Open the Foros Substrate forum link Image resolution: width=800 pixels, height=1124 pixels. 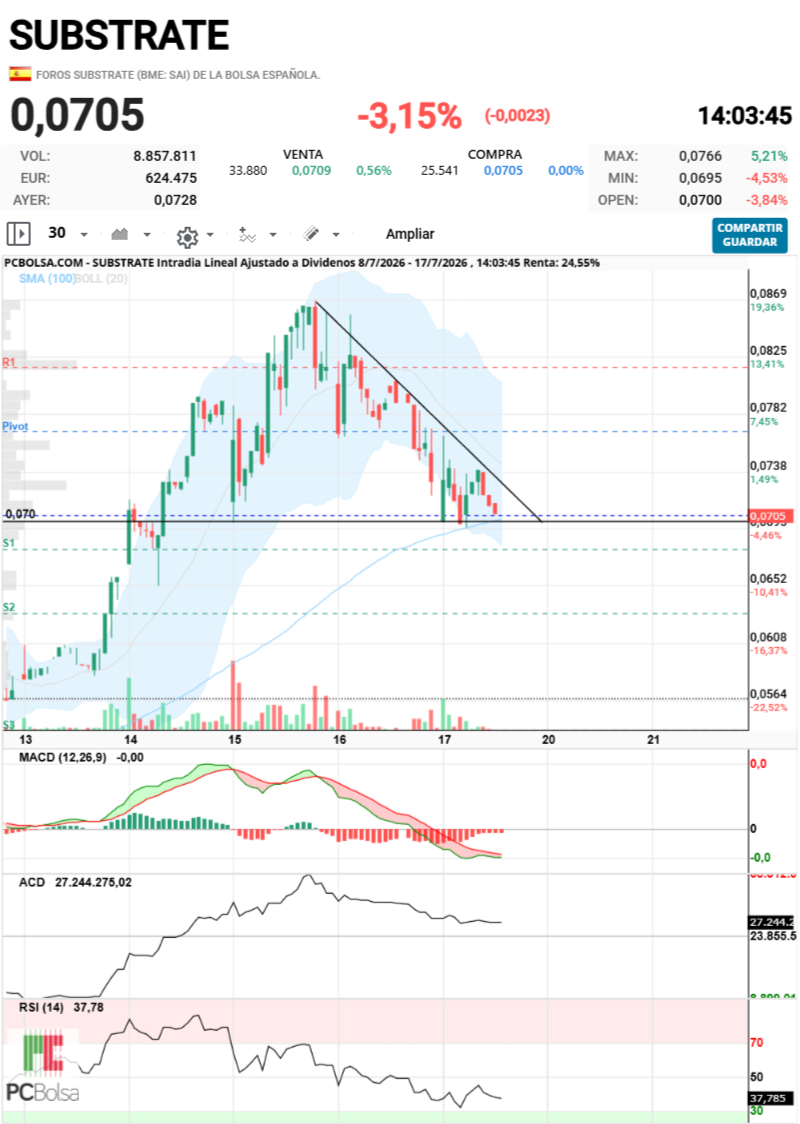pos(178,75)
